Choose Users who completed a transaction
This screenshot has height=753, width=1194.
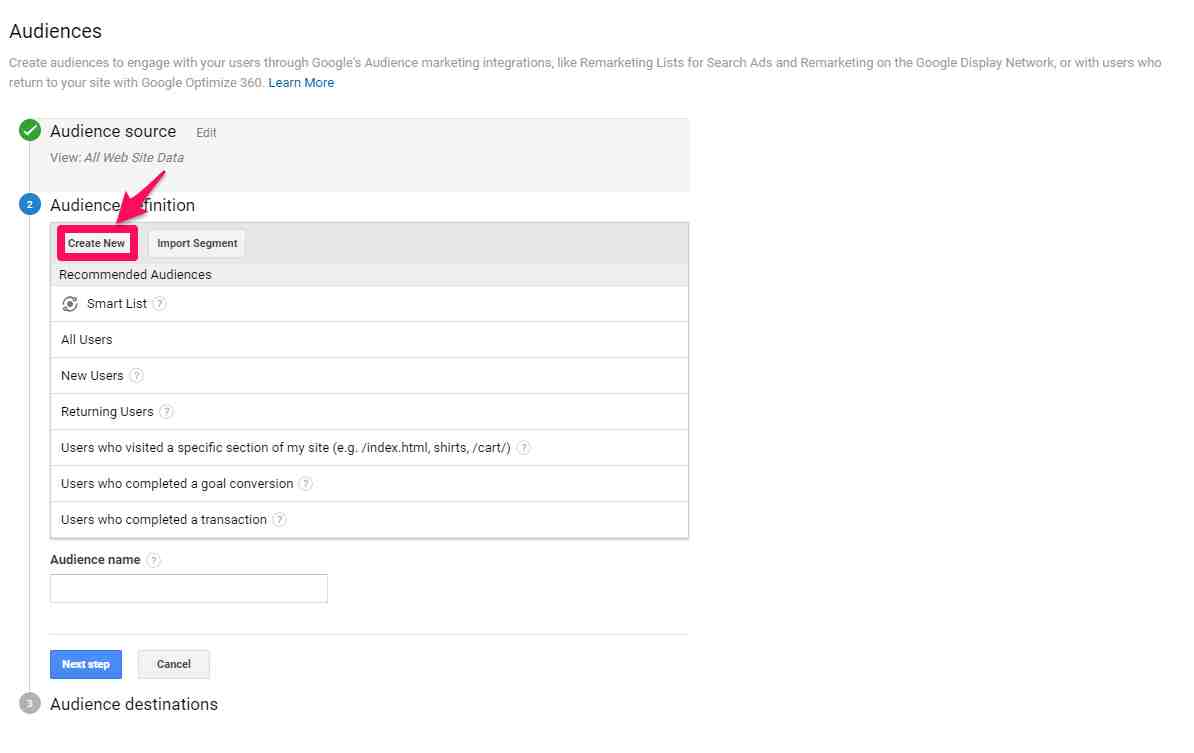(x=164, y=520)
